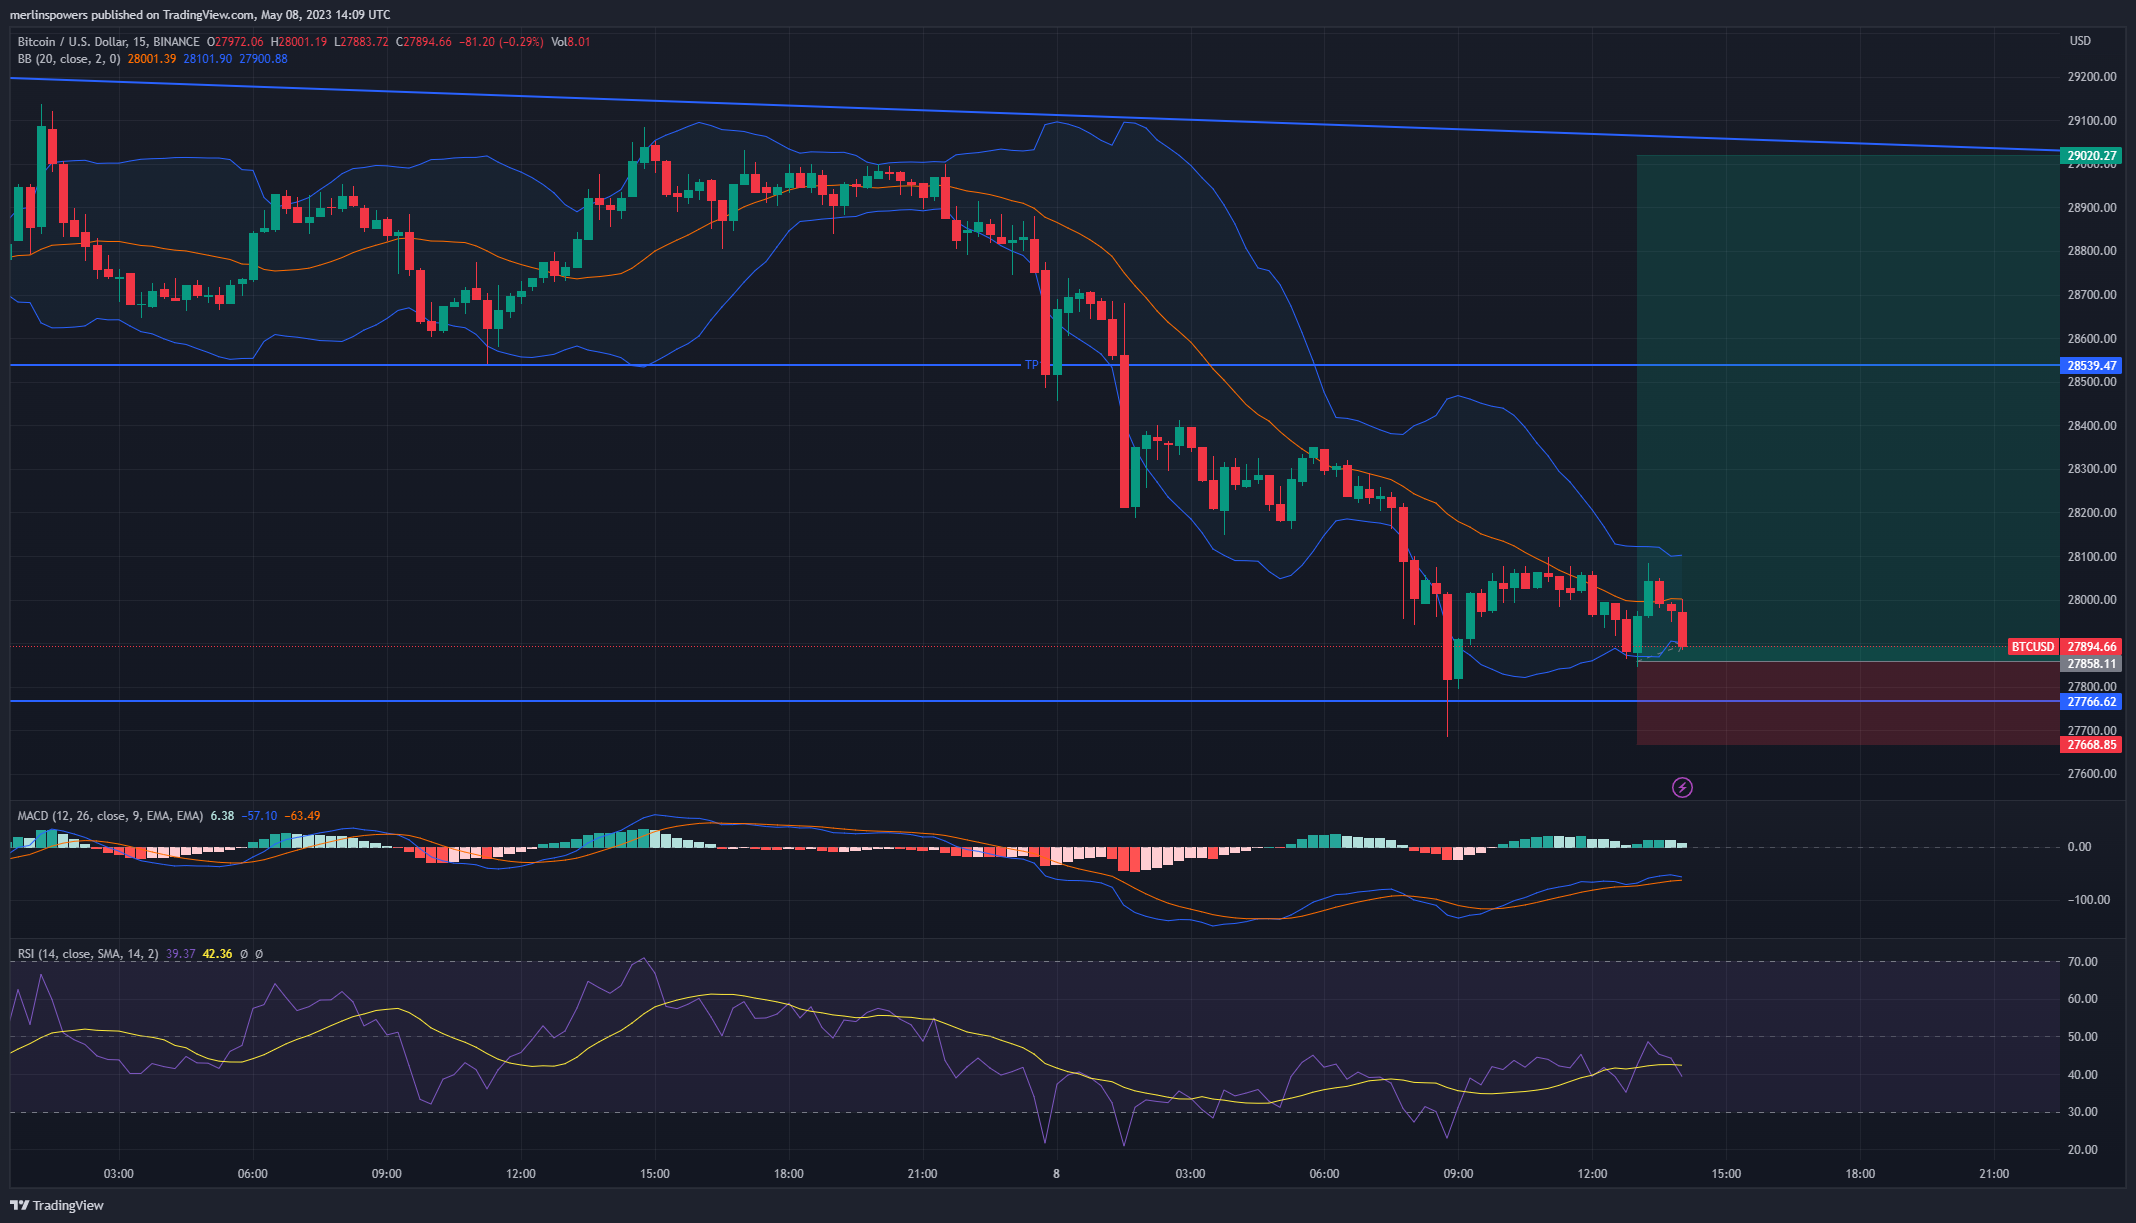2136x1223 pixels.
Task: Click the gray 27858.11 entry price label
Action: (x=2091, y=664)
